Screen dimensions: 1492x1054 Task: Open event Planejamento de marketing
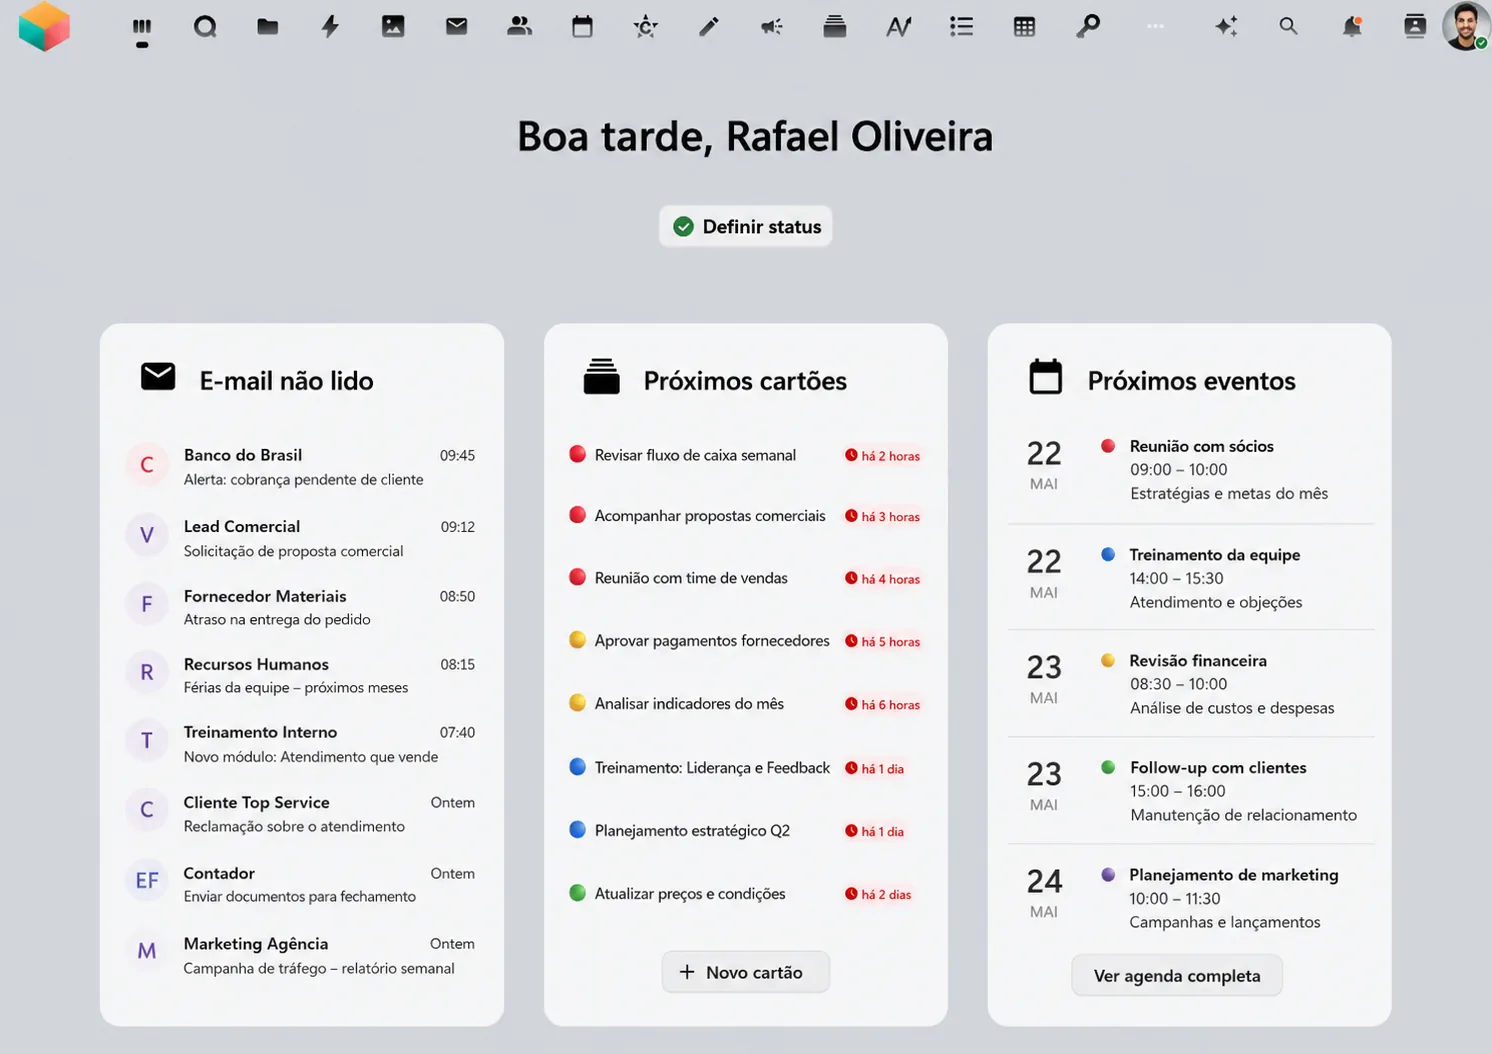(x=1190, y=898)
